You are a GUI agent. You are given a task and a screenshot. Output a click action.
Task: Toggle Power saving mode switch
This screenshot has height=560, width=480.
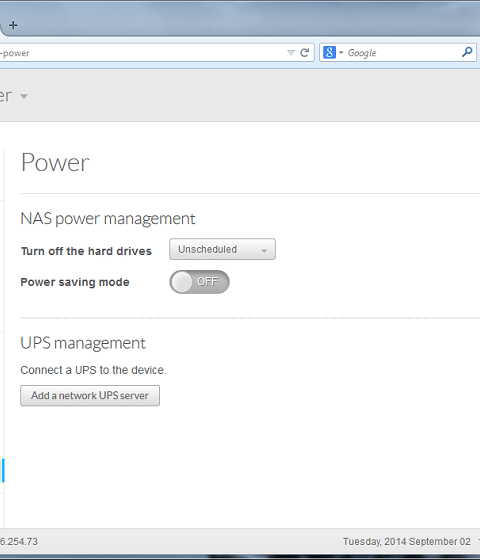point(199,282)
